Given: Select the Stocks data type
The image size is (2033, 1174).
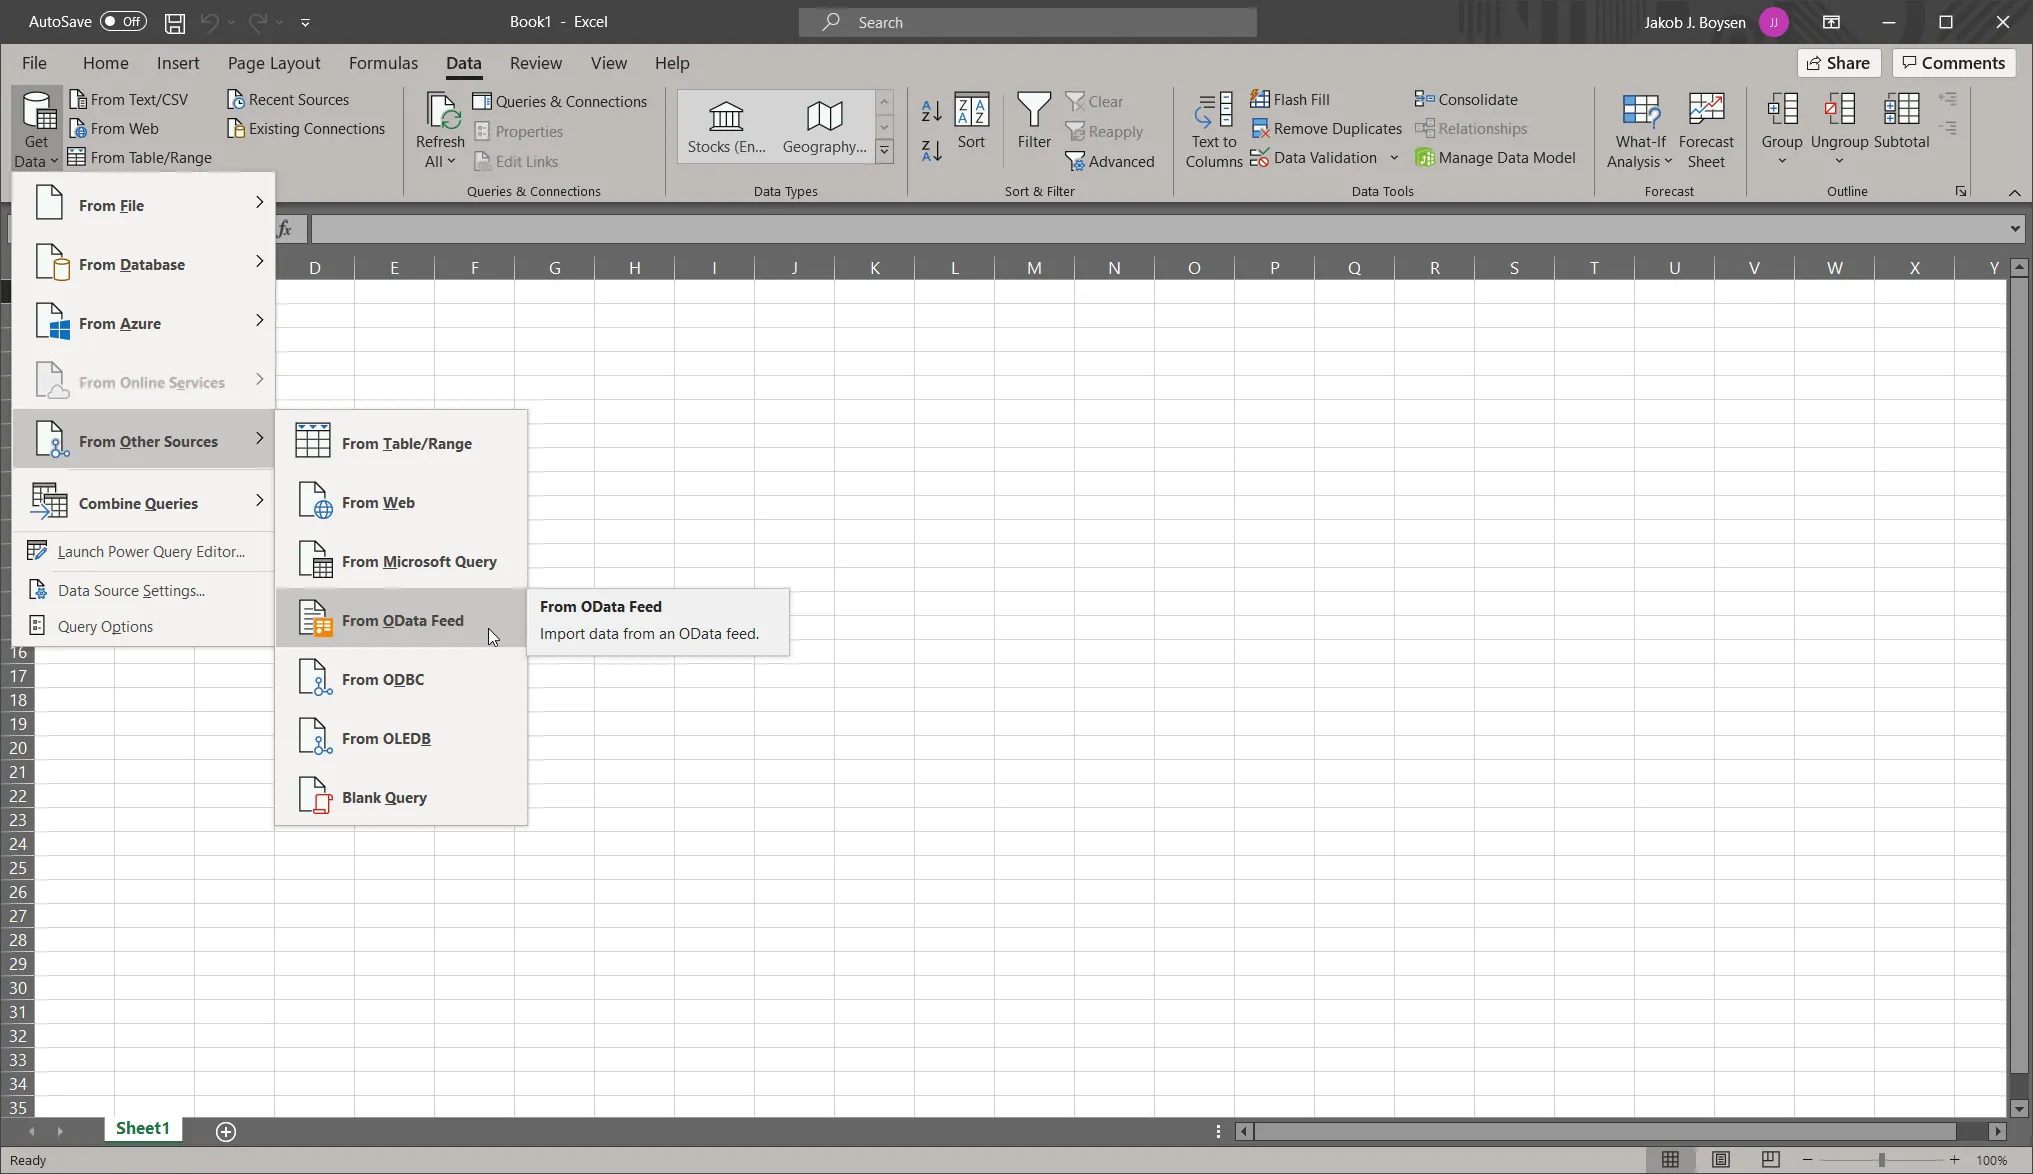Looking at the screenshot, I should click(x=726, y=126).
